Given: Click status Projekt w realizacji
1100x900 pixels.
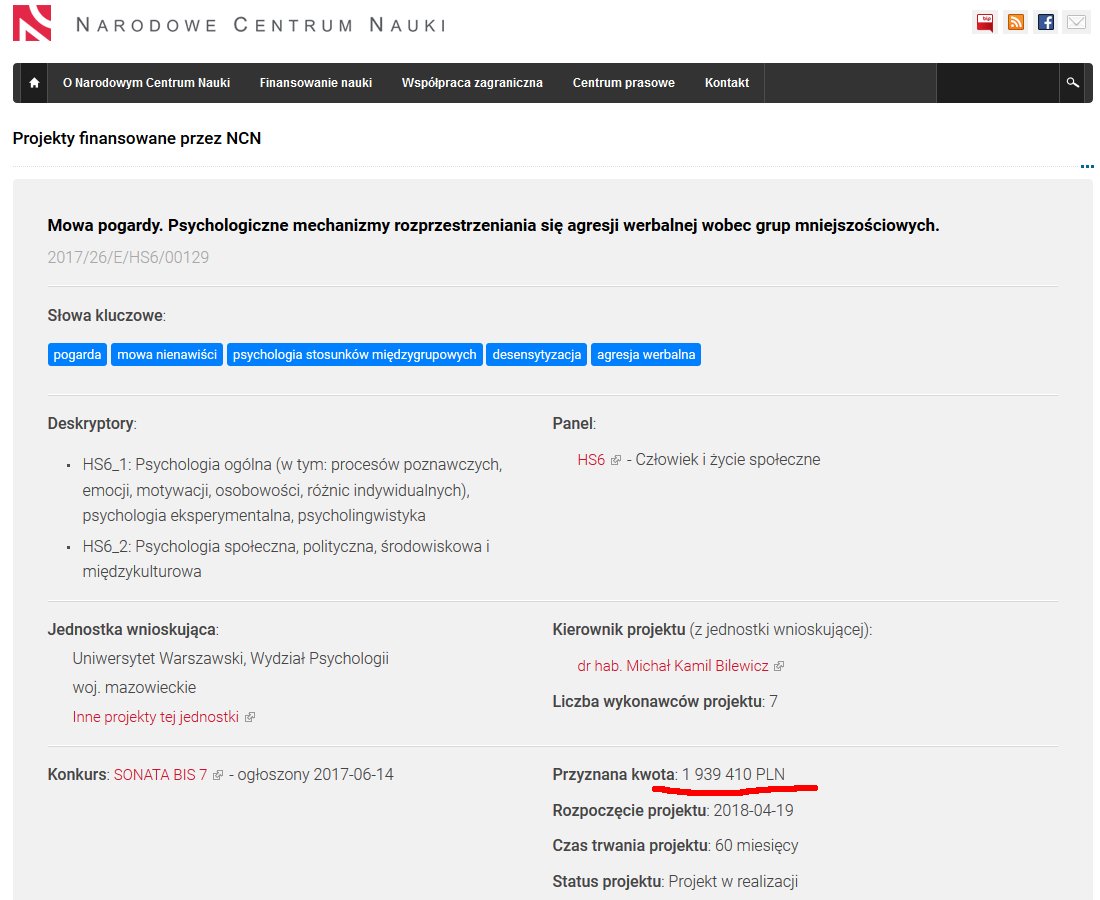Looking at the screenshot, I should point(733,881).
